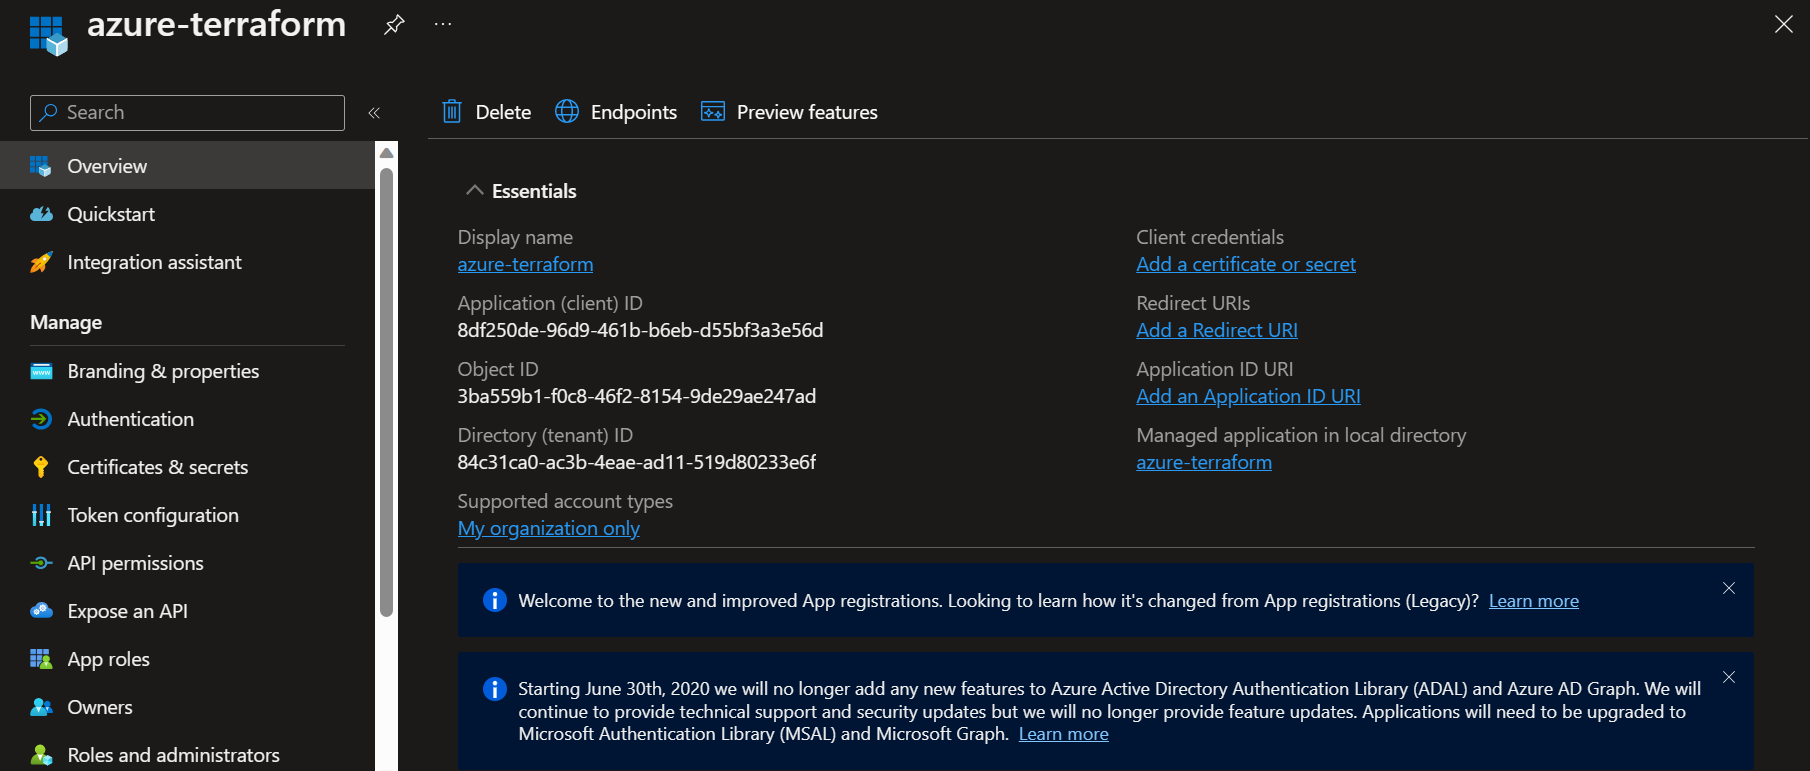Viewport: 1810px width, 771px height.
Task: Dismiss the App registrations welcome banner
Action: coord(1729,588)
